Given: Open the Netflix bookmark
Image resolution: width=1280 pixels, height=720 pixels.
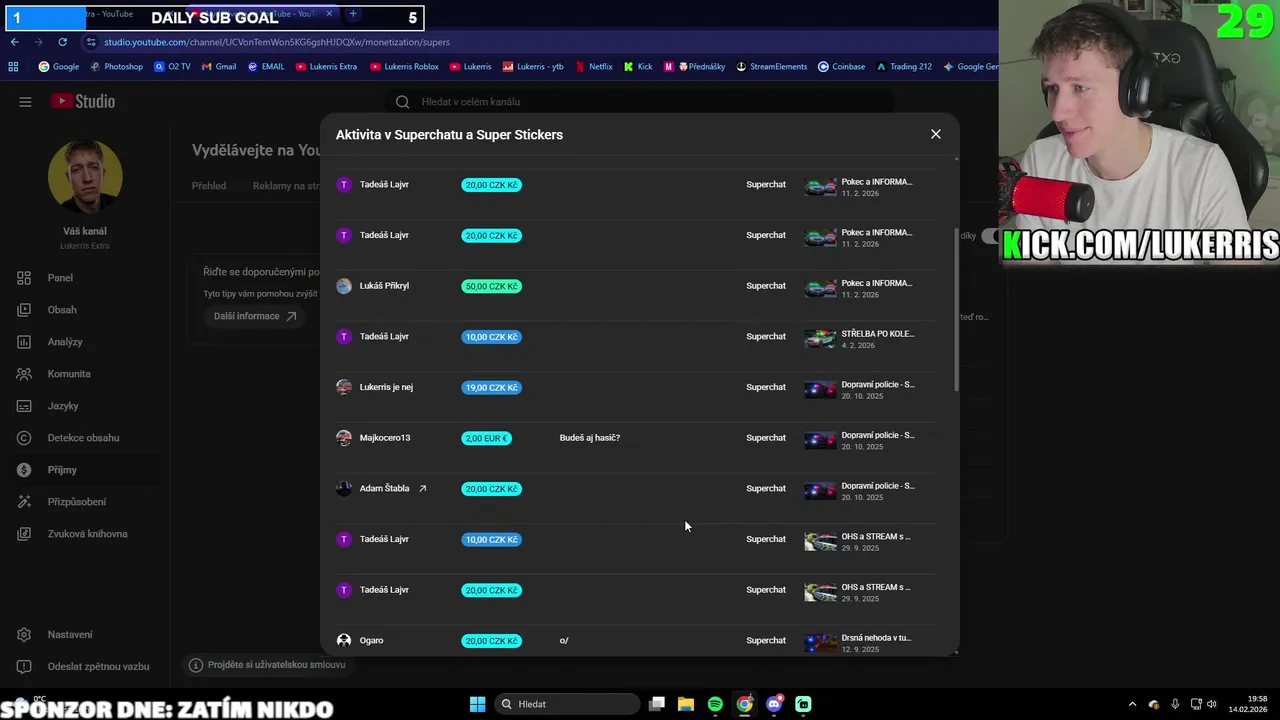Looking at the screenshot, I should click(594, 67).
